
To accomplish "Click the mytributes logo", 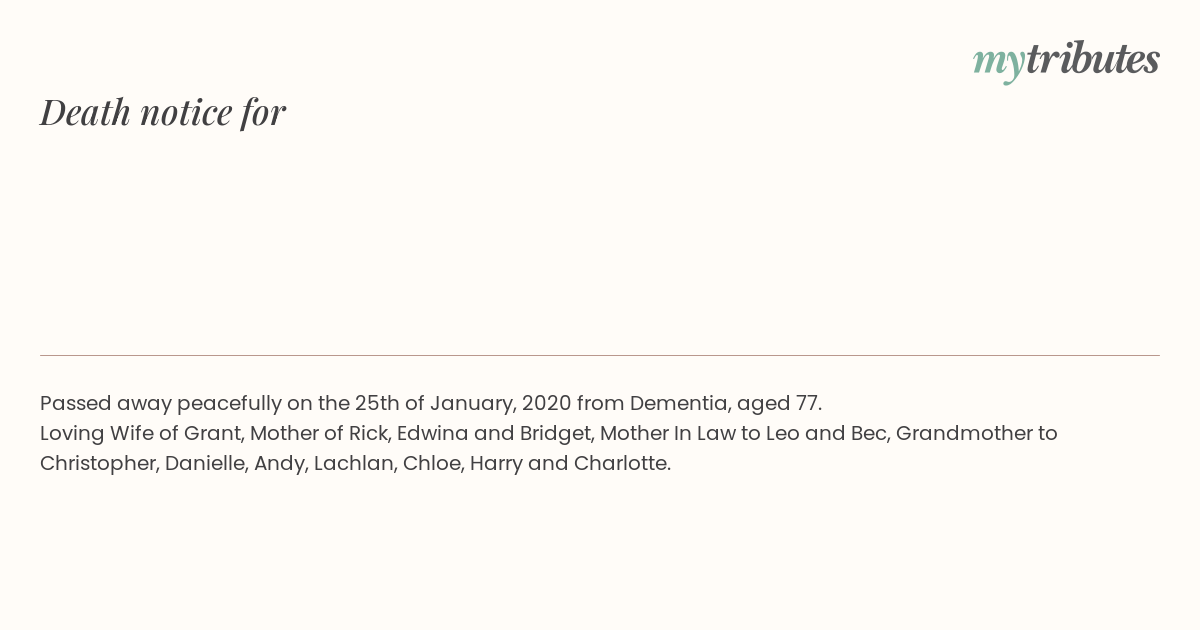I will point(1066,60).
